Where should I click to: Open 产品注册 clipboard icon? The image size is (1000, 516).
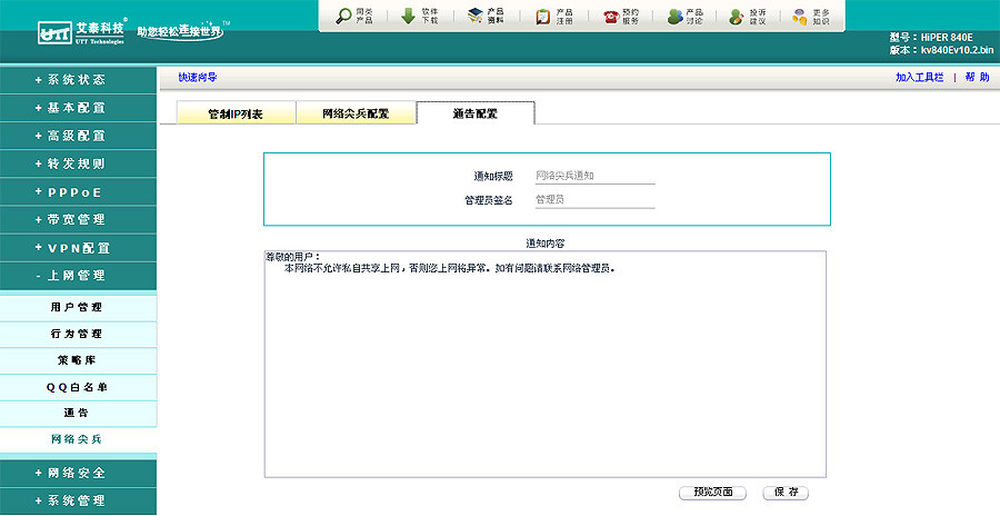542,16
